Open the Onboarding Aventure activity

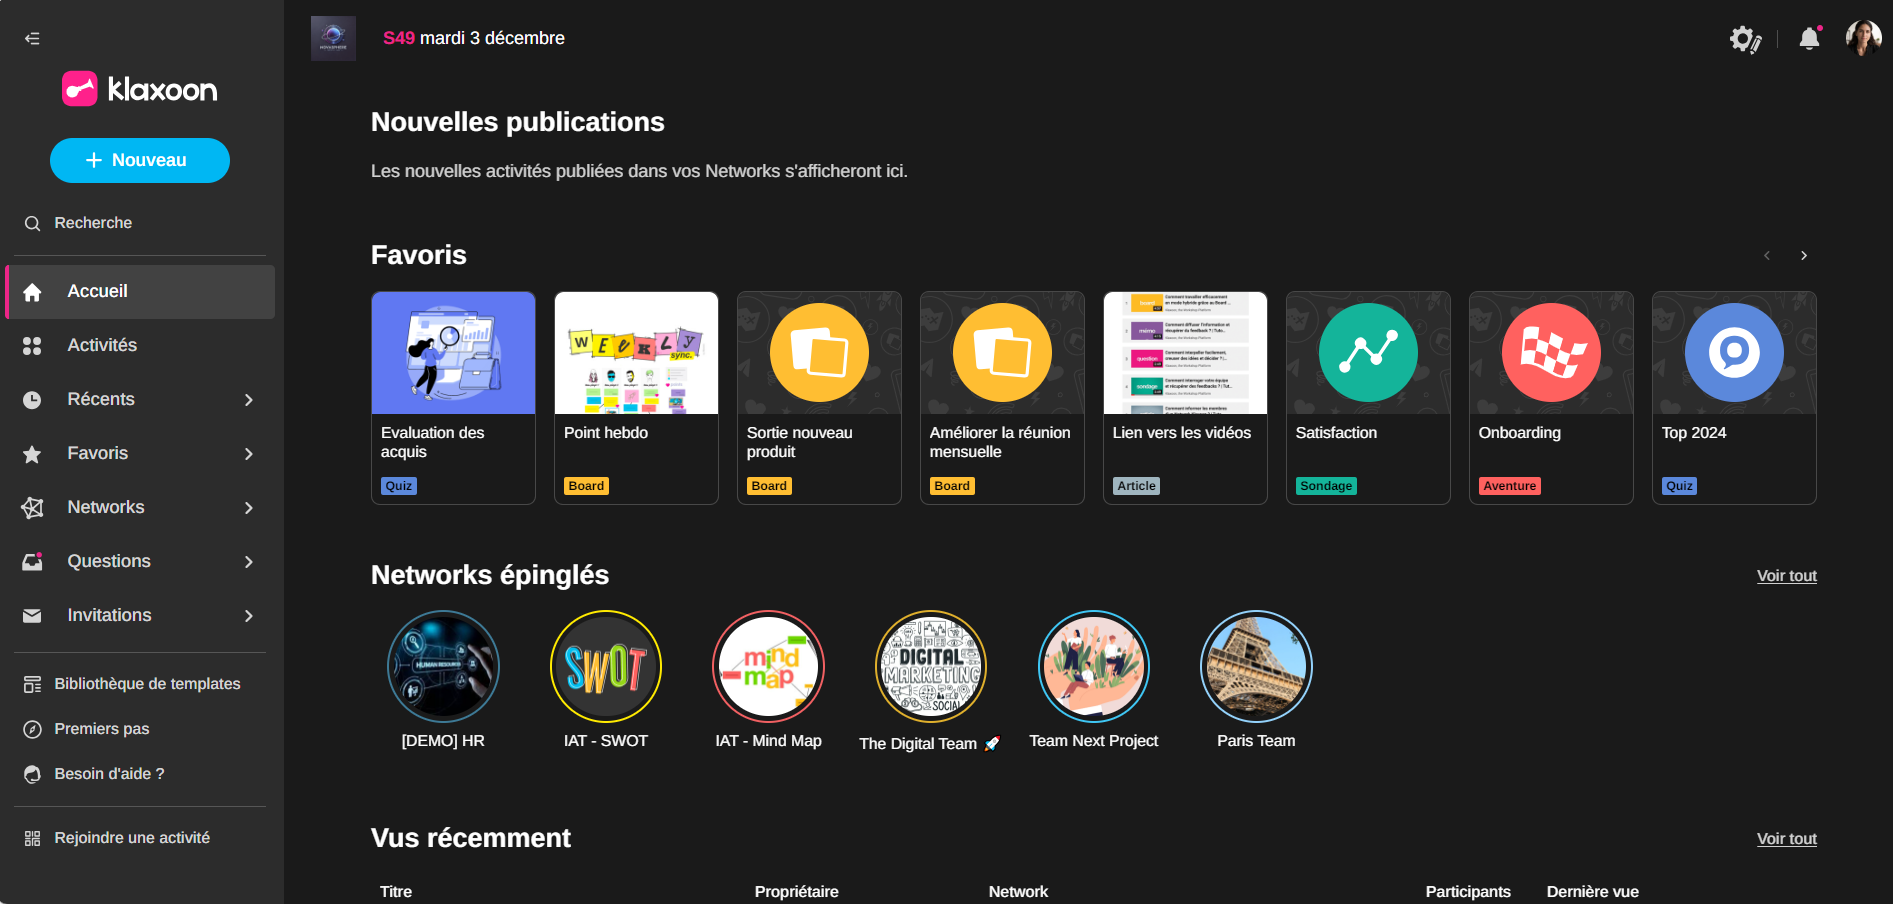tap(1550, 397)
